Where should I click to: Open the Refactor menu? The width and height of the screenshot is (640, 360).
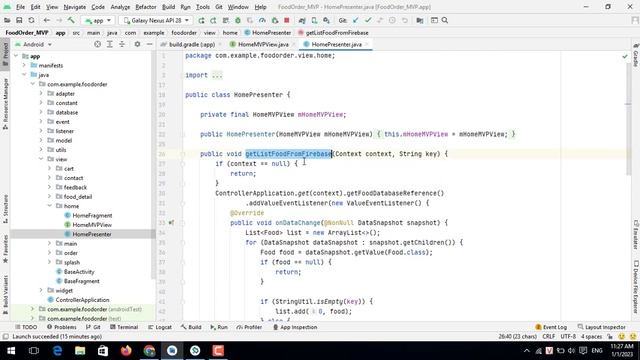146,7
